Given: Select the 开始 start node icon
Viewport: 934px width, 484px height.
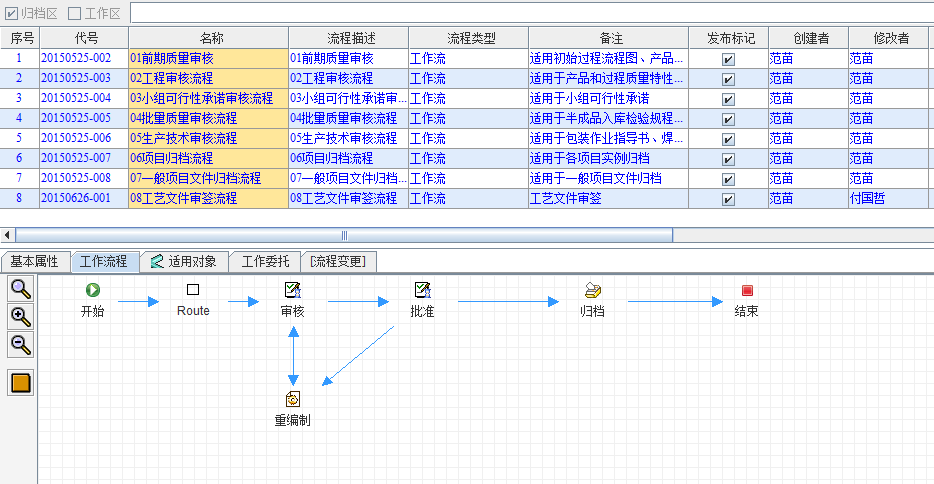Looking at the screenshot, I should click(x=92, y=290).
